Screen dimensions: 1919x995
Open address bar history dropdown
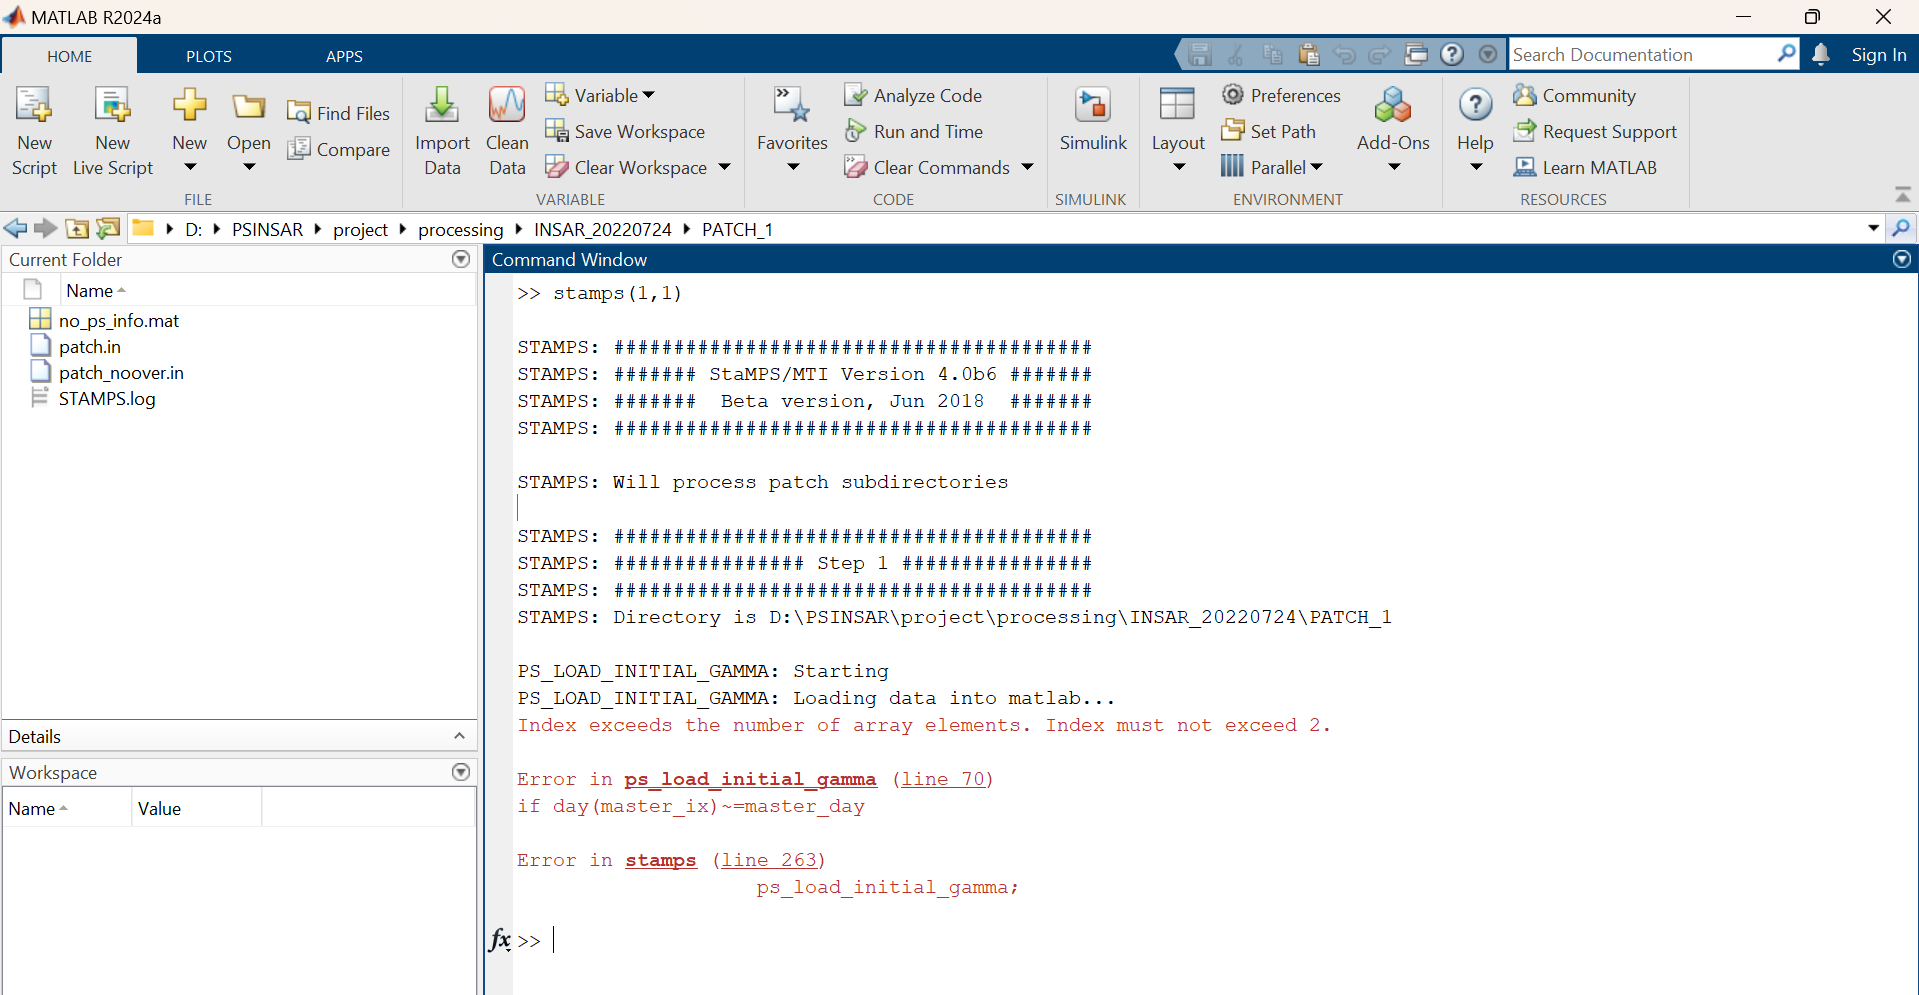coord(1873,228)
